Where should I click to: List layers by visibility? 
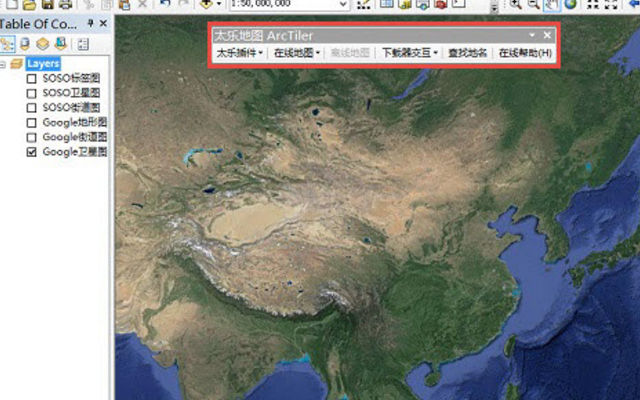(43, 44)
